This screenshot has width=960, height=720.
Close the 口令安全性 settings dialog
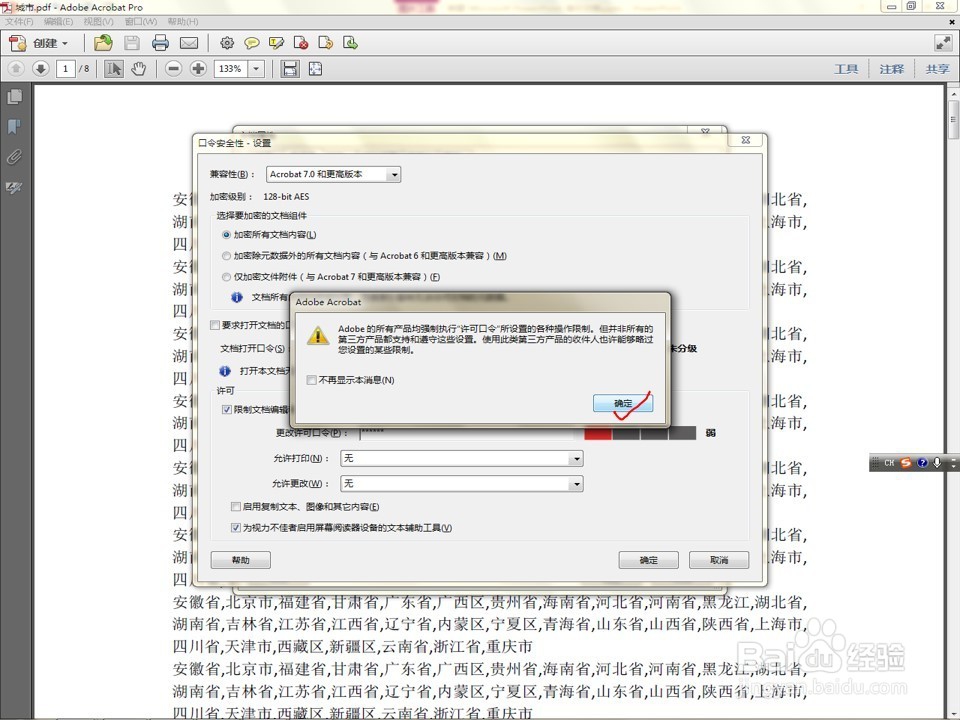(746, 140)
